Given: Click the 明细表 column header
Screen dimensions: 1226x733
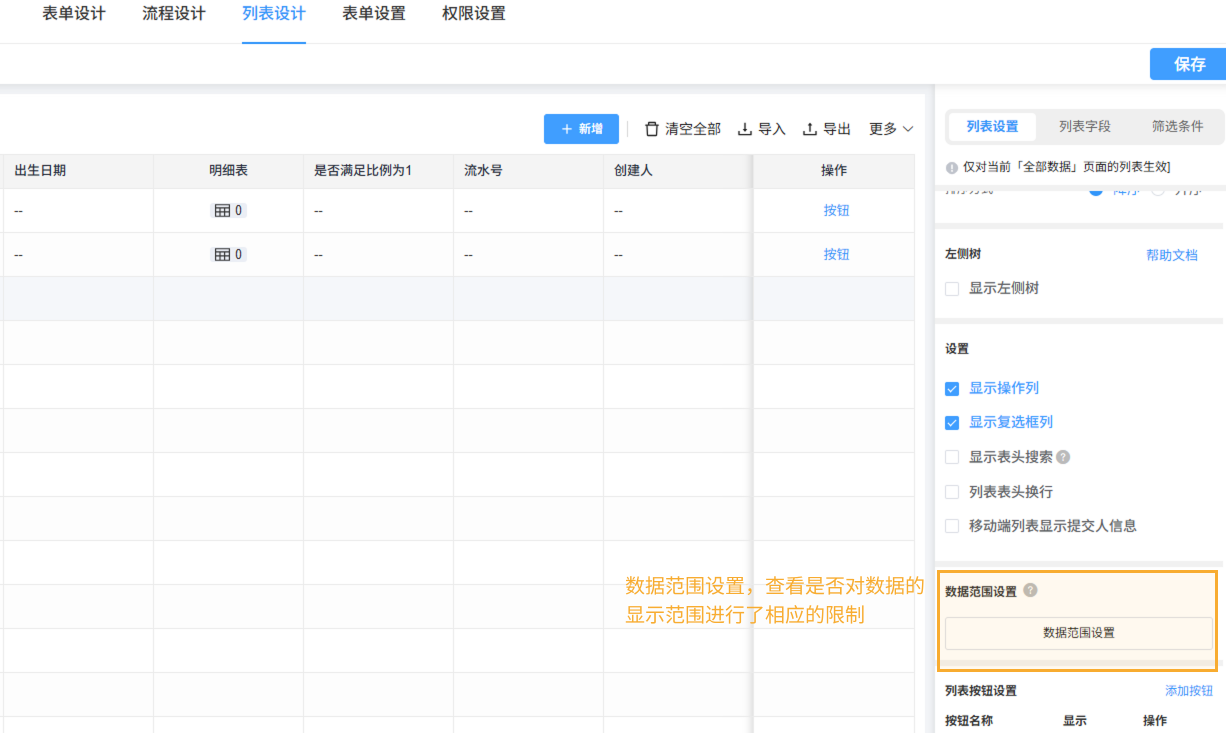Looking at the screenshot, I should (x=228, y=171).
